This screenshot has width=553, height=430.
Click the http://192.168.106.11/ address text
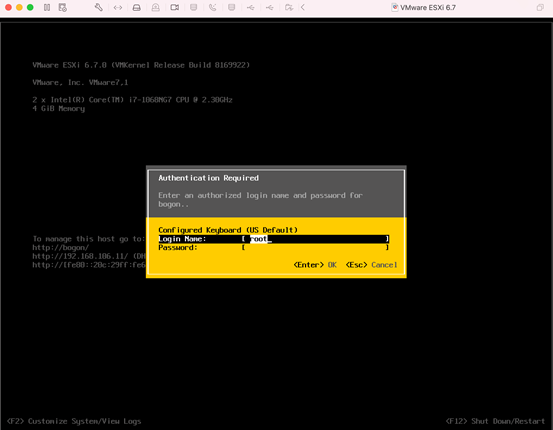pyautogui.click(x=80, y=256)
